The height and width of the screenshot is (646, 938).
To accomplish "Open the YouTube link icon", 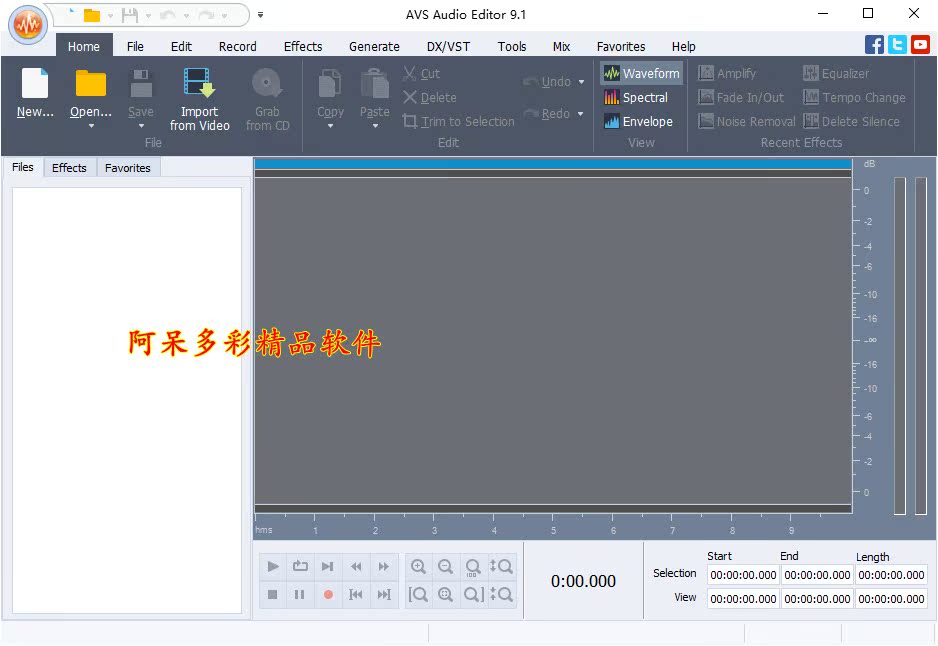I will pyautogui.click(x=920, y=45).
